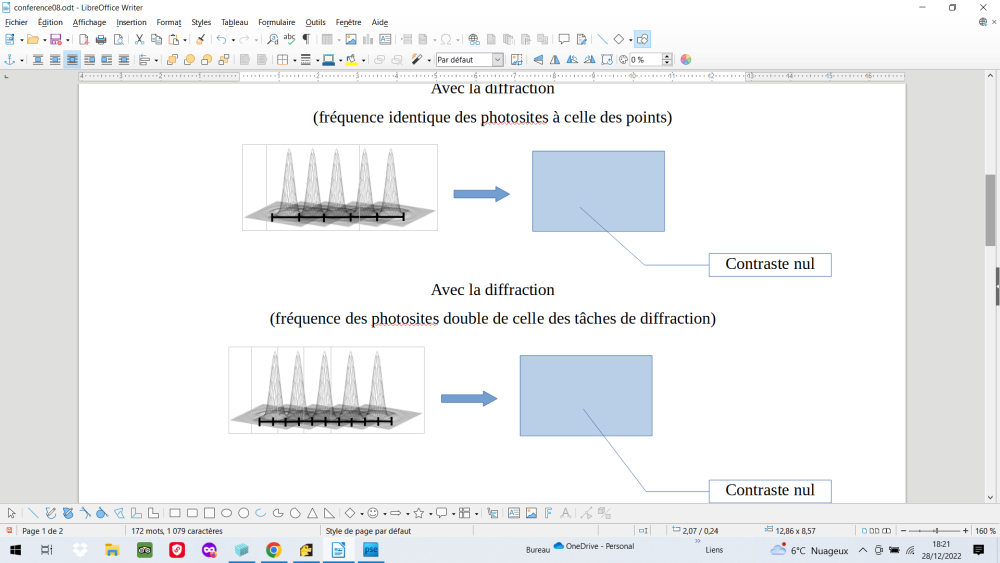The width and height of the screenshot is (1000, 563).
Task: Click 'Style de page par défaut' in status bar
Action: coord(368,531)
